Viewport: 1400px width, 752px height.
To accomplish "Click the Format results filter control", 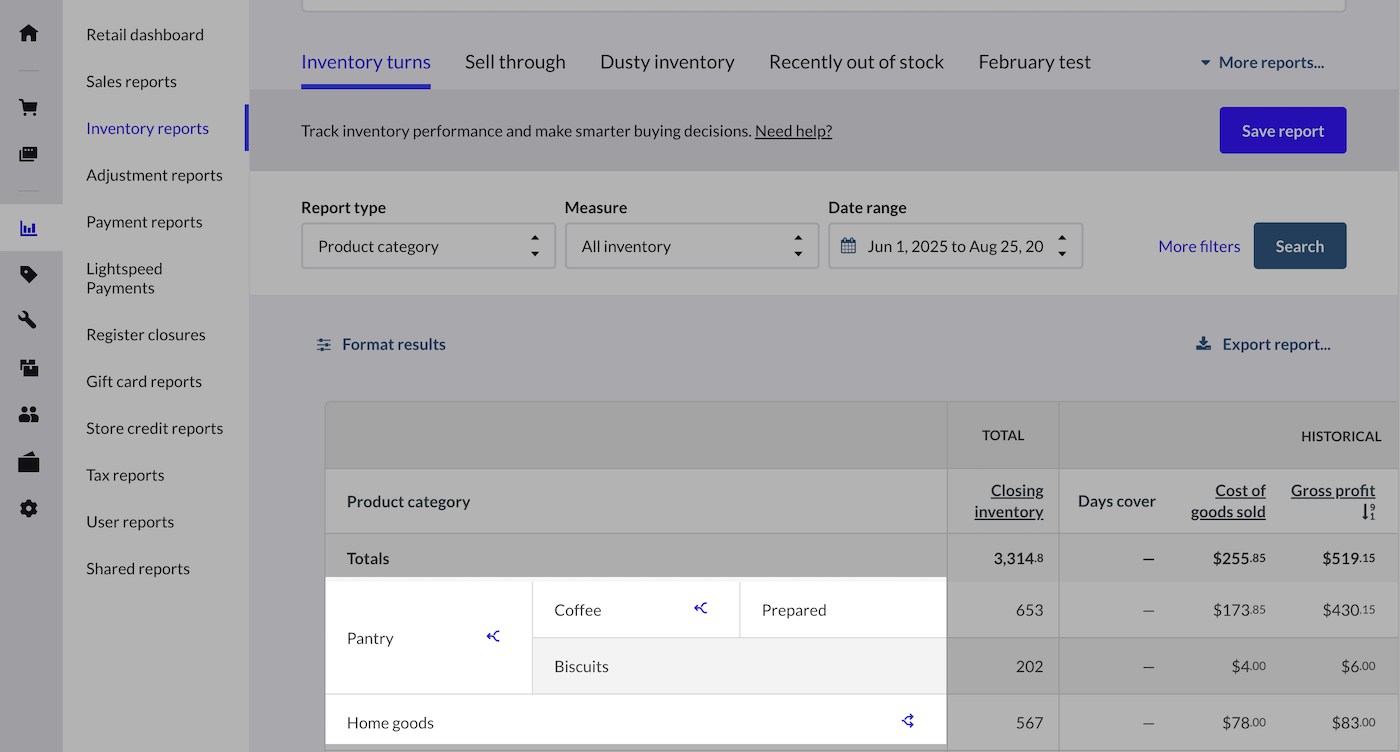I will [323, 343].
